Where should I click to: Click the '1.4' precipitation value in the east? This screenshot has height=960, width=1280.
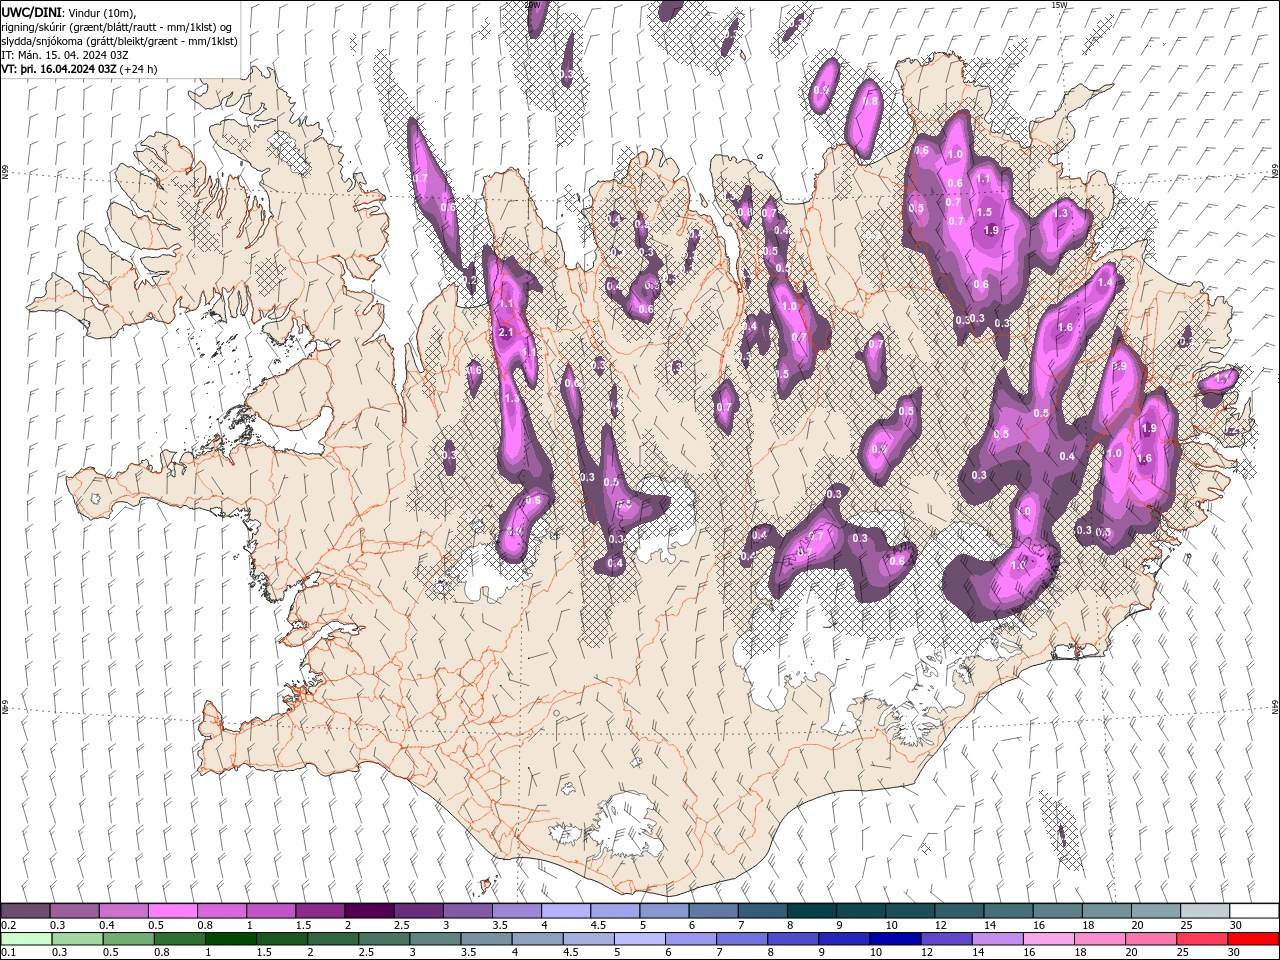pyautogui.click(x=1105, y=283)
